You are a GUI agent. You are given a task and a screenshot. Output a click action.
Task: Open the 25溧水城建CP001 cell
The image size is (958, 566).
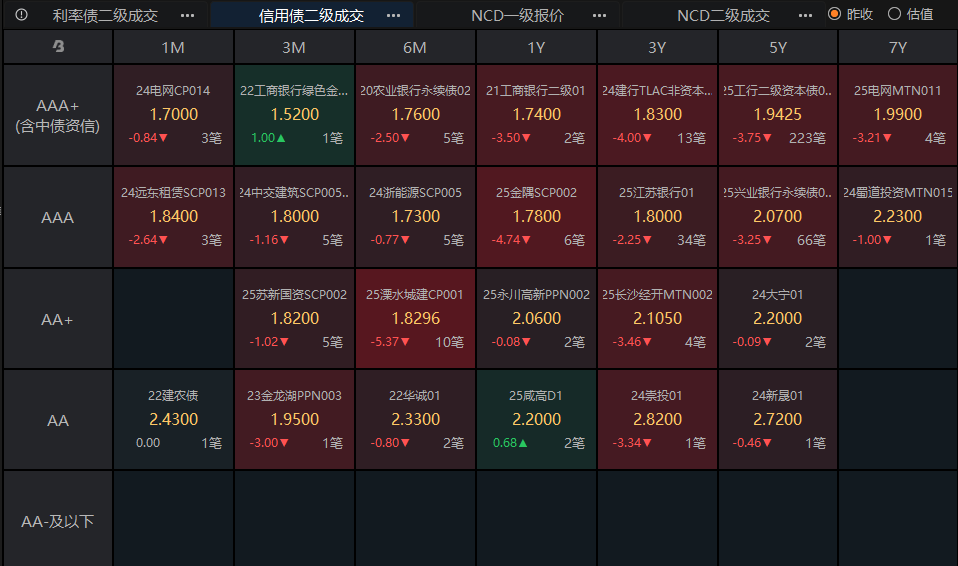(x=415, y=319)
